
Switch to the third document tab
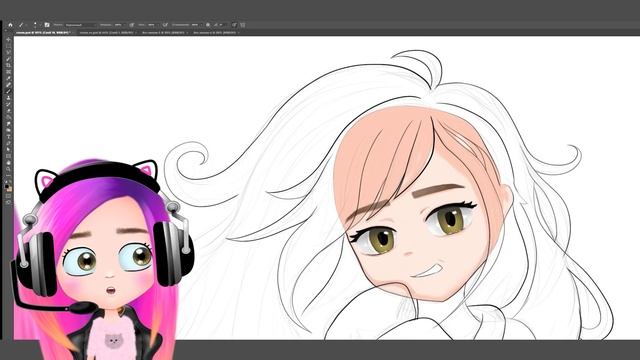click(x=164, y=32)
